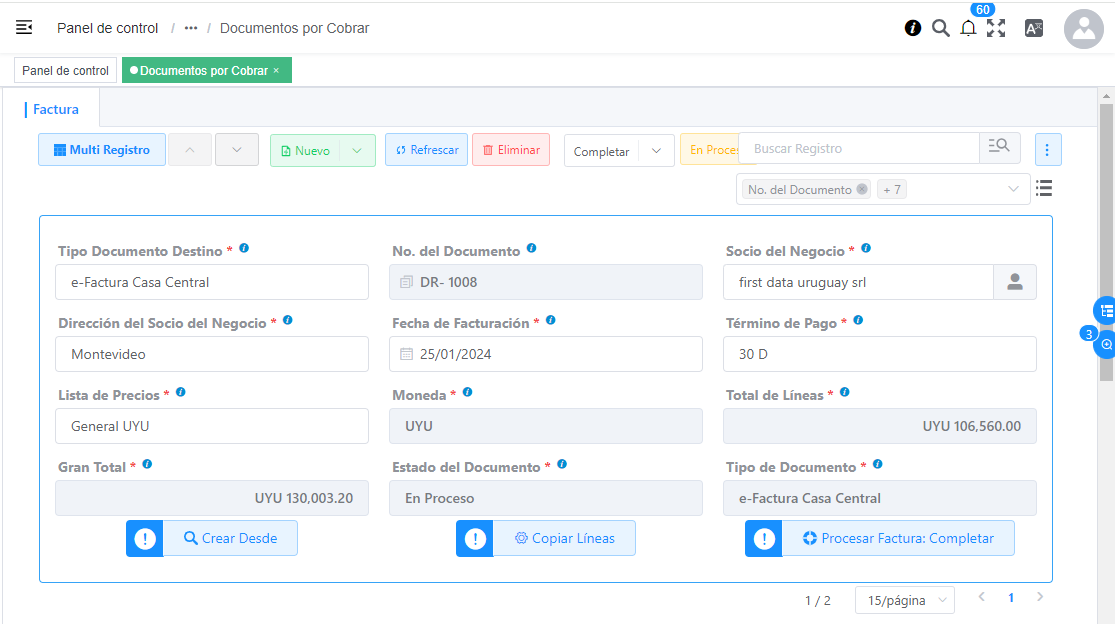The width and height of the screenshot is (1115, 624).
Task: Click the black info icon in header
Action: (x=913, y=28)
